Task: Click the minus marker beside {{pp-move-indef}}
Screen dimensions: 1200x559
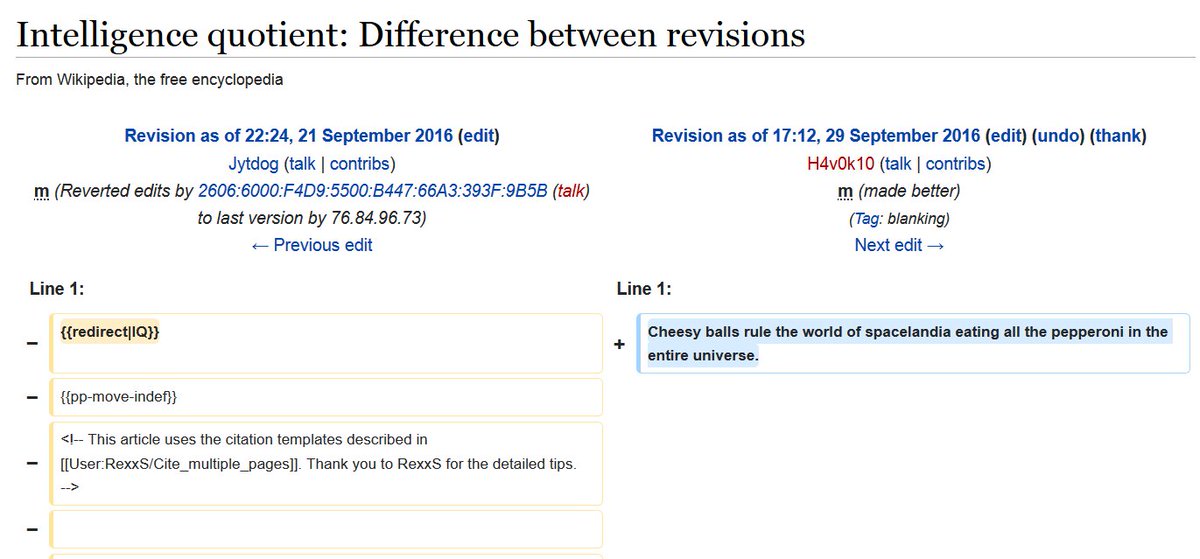Action: pyautogui.click(x=32, y=397)
